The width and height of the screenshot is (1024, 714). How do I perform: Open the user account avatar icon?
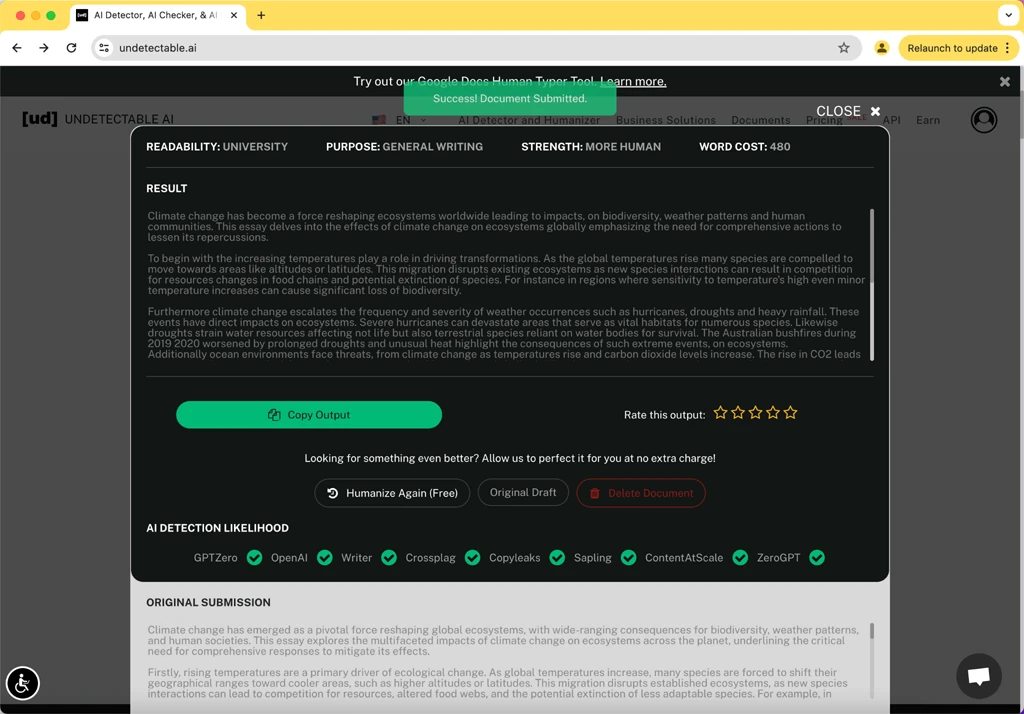[984, 120]
